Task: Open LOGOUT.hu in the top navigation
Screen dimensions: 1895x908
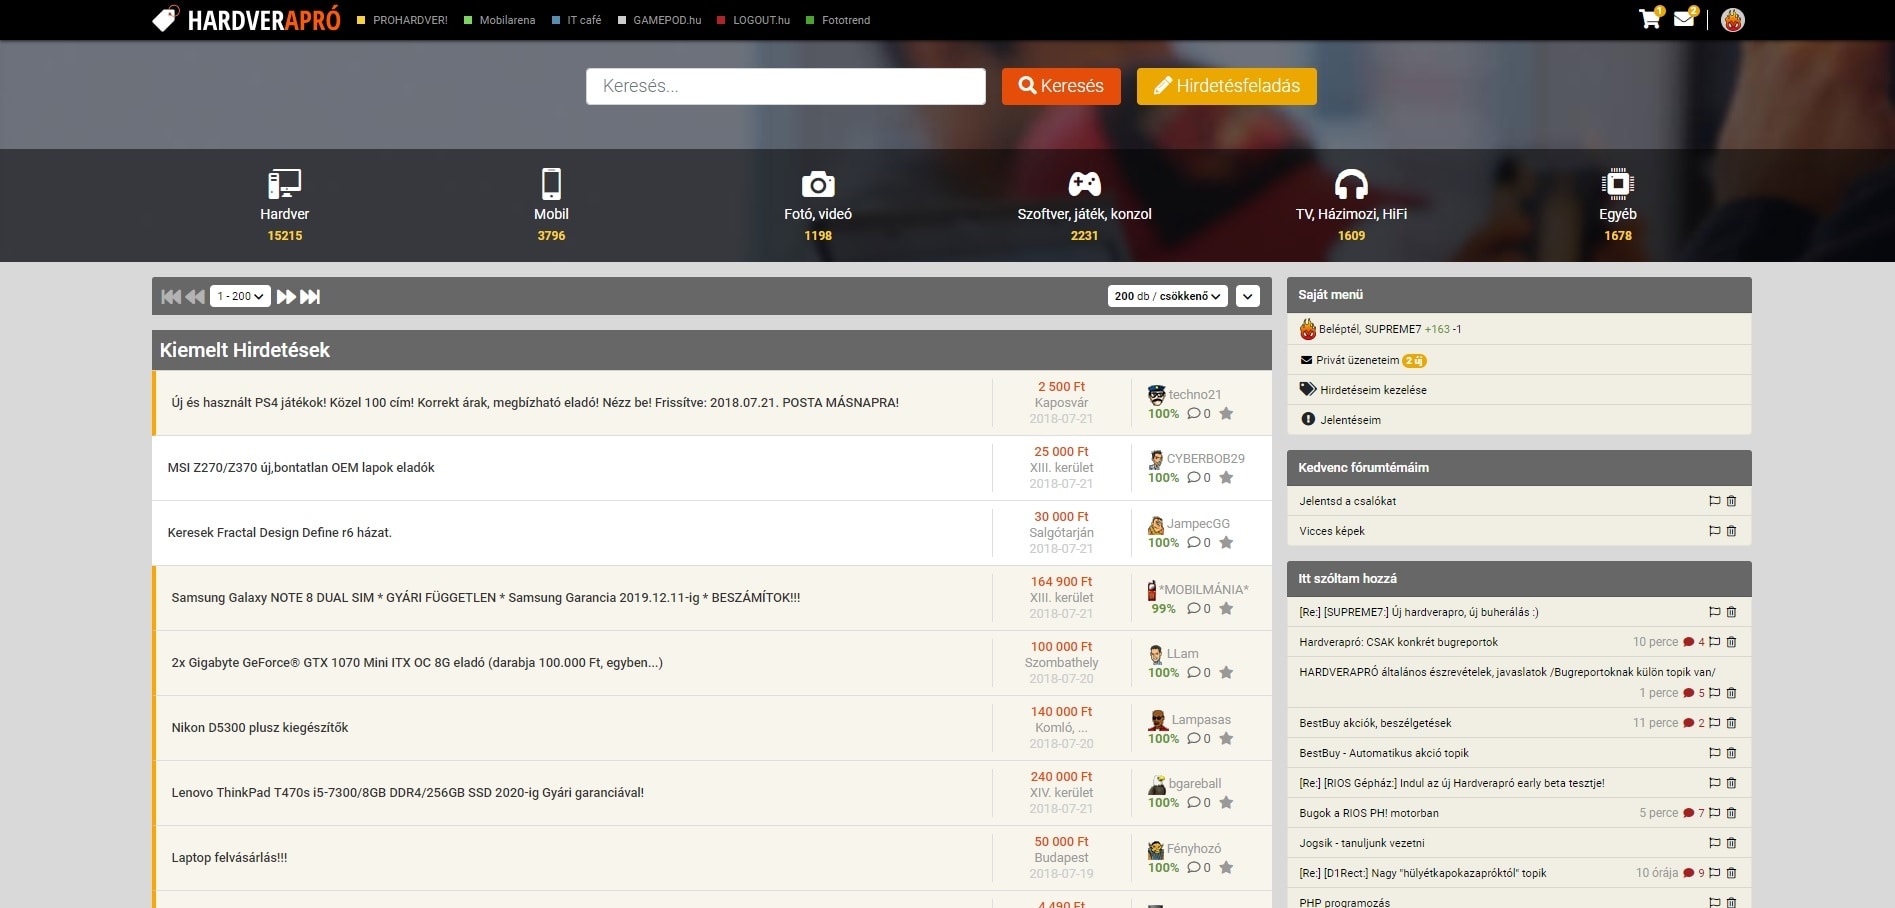Action: (x=761, y=20)
